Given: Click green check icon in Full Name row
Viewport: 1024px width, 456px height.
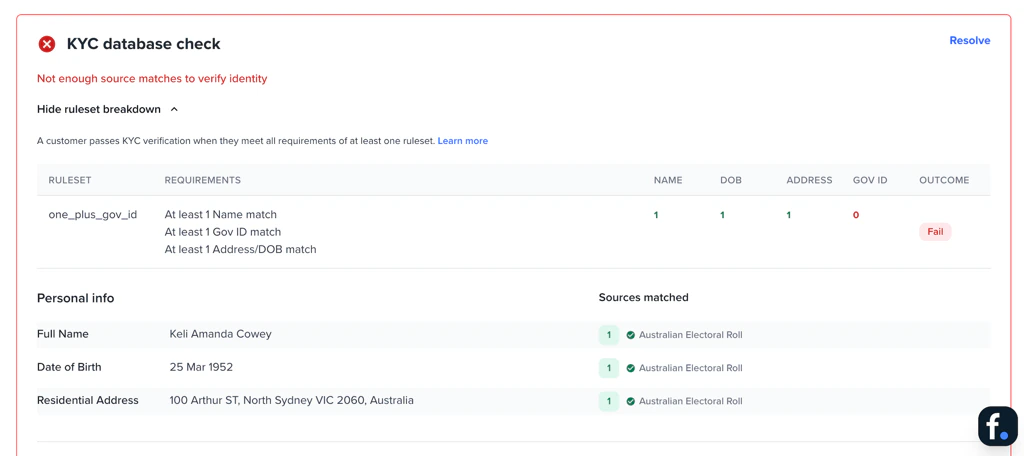Looking at the screenshot, I should [631, 335].
